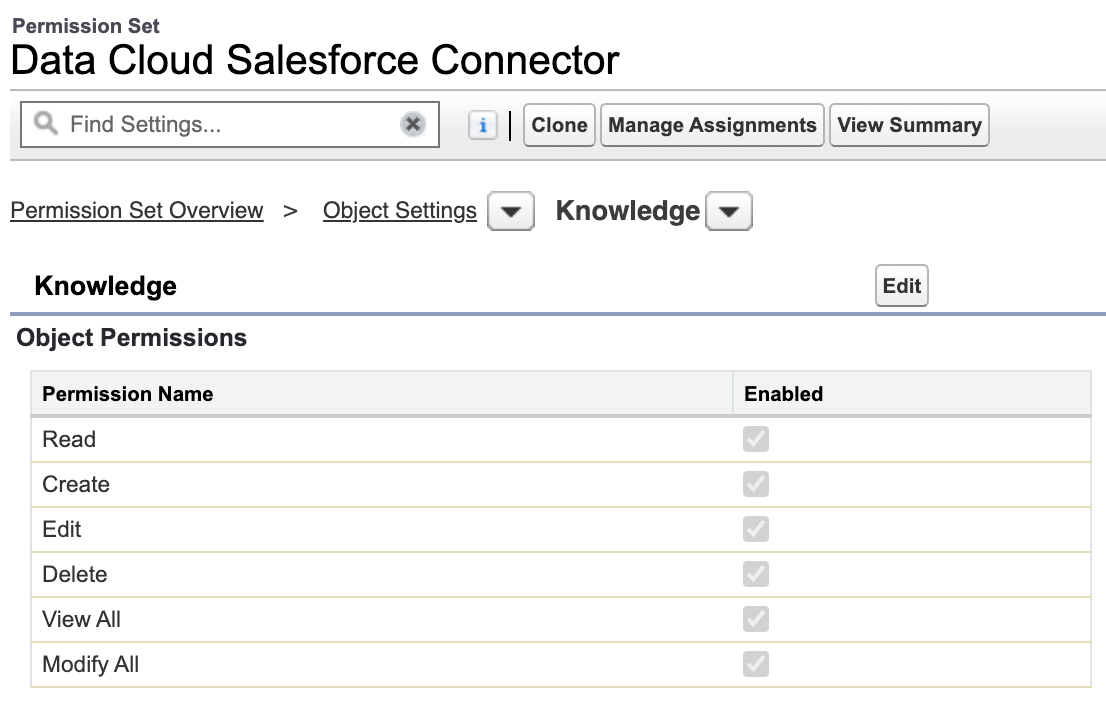1106x708 pixels.
Task: Toggle the Modify All permission checkbox
Action: (755, 664)
